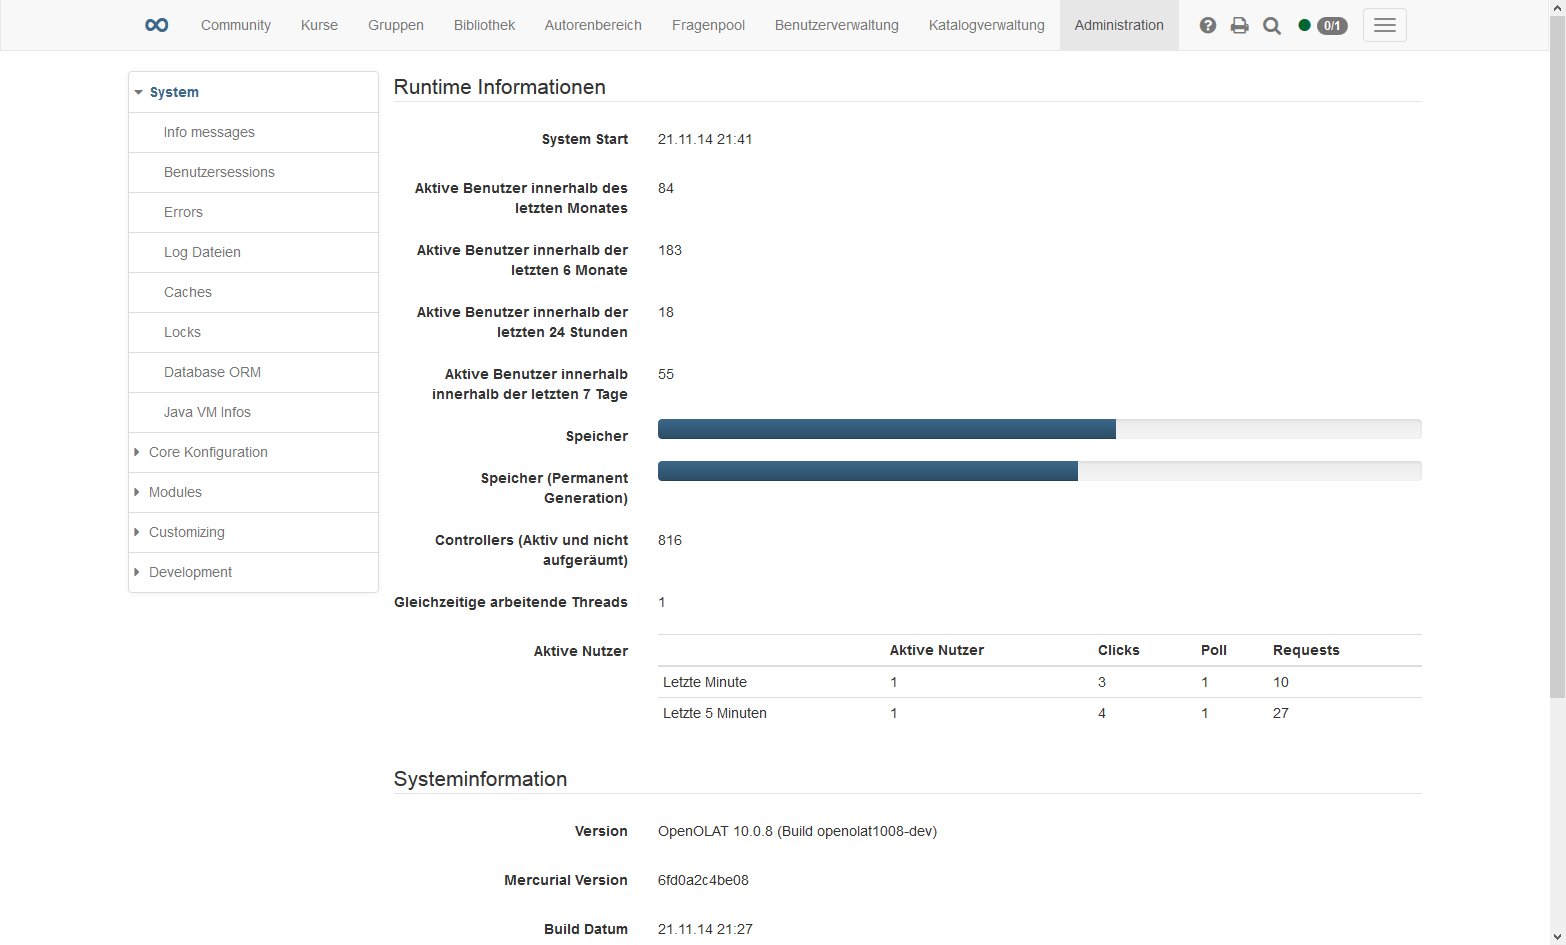Viewport: 1566px width, 945px height.
Task: Click the print icon
Action: [1240, 26]
